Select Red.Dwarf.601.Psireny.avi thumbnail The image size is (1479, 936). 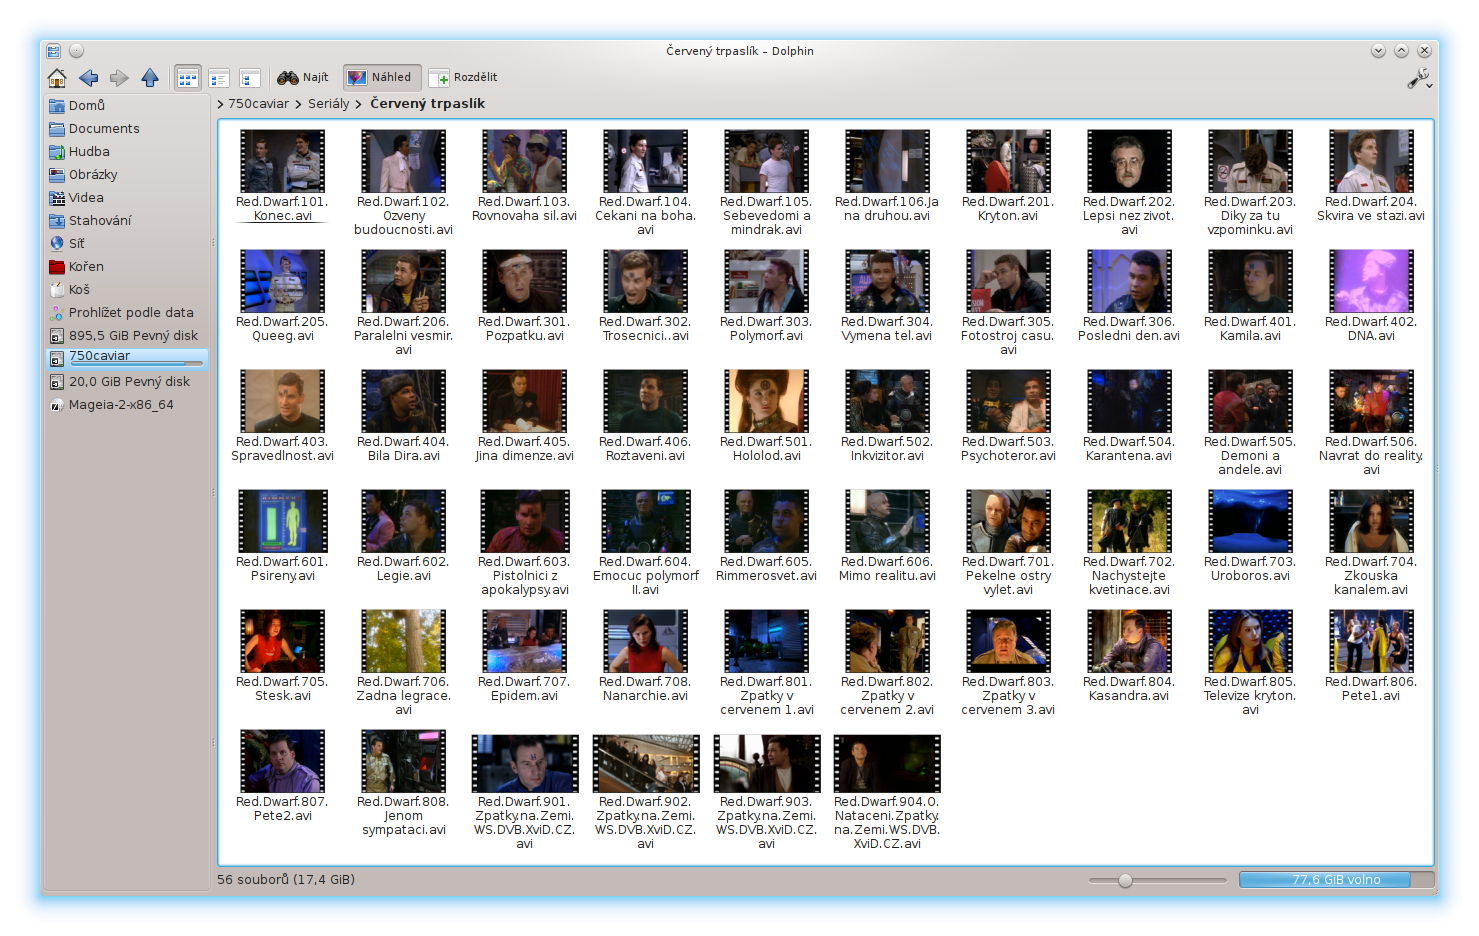coord(282,521)
